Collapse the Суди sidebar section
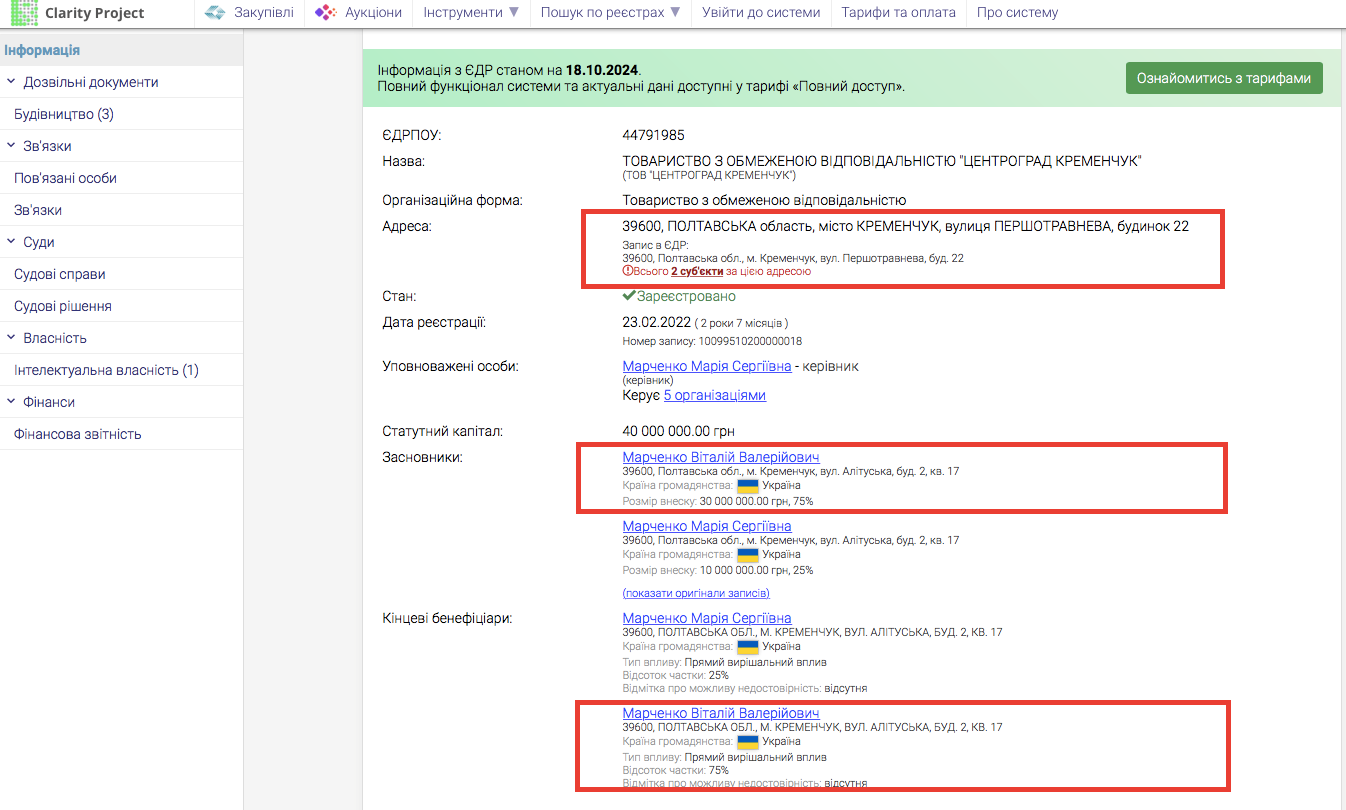The width and height of the screenshot is (1346, 810). pyautogui.click(x=12, y=242)
